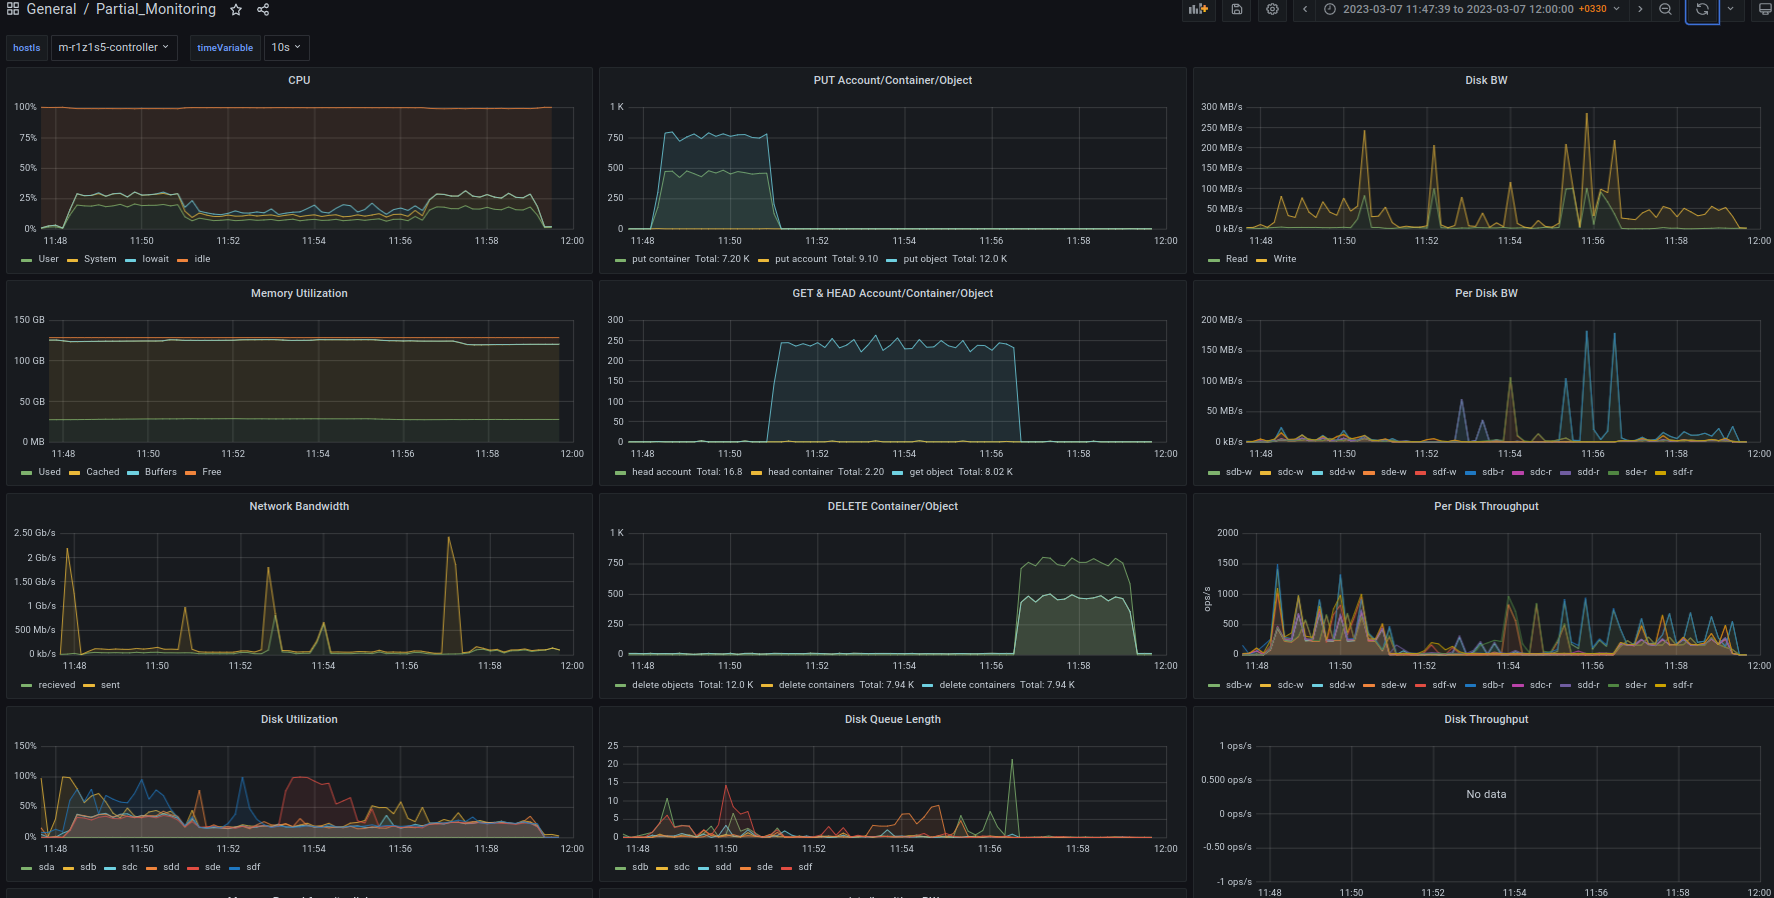Viewport: 1774px width, 898px height.
Task: Cycle view mode with monitor icon
Action: click(1764, 9)
